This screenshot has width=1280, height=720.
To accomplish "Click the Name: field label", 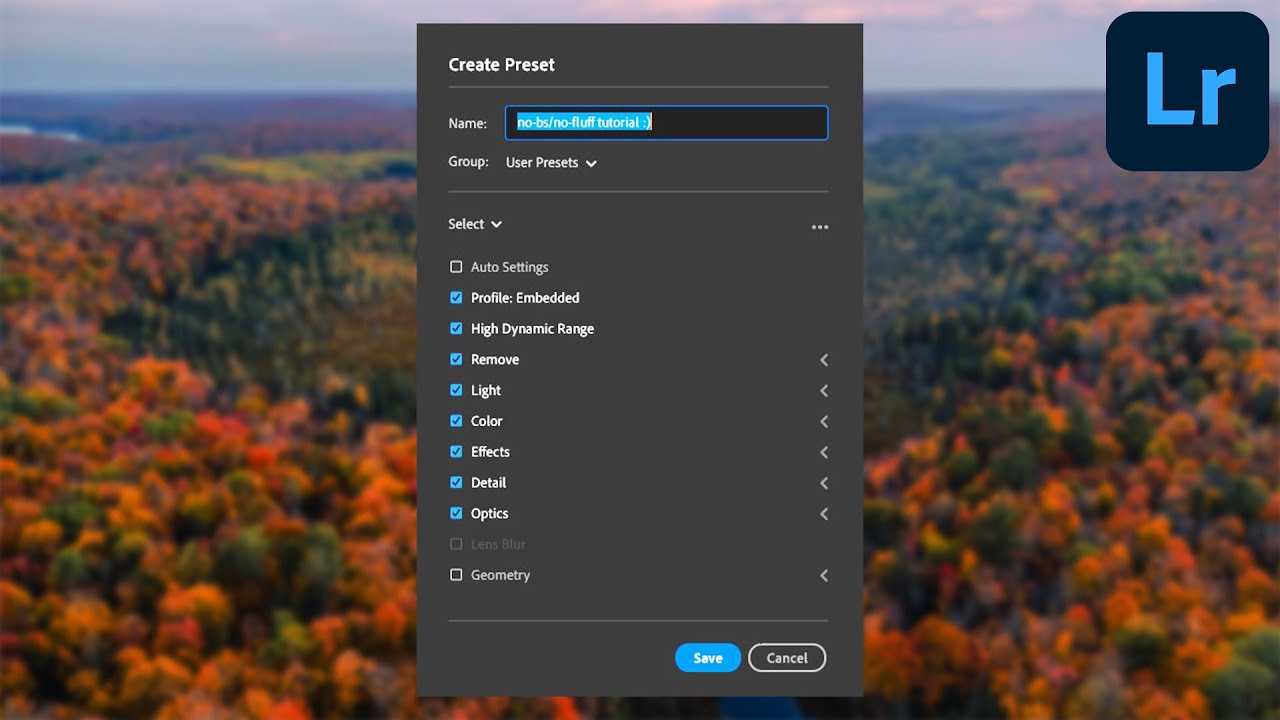I will 468,123.
